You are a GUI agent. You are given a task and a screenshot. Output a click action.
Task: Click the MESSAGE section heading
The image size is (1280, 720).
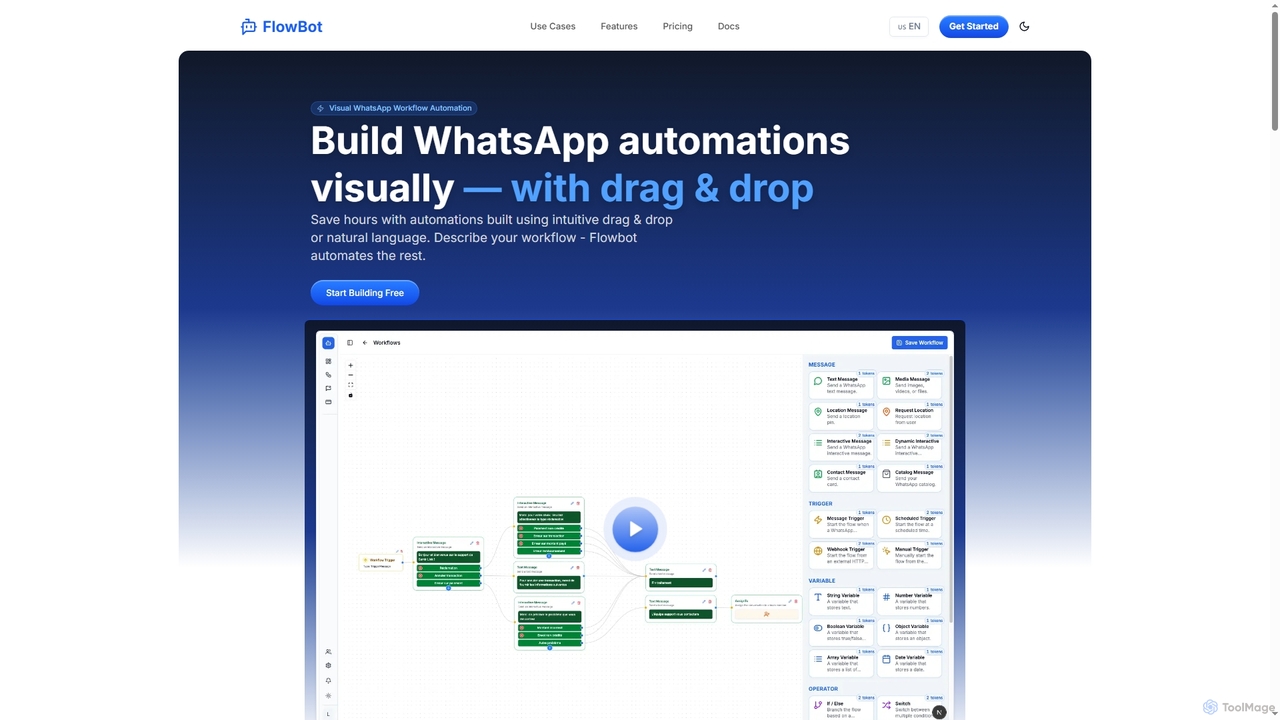pyautogui.click(x=822, y=365)
